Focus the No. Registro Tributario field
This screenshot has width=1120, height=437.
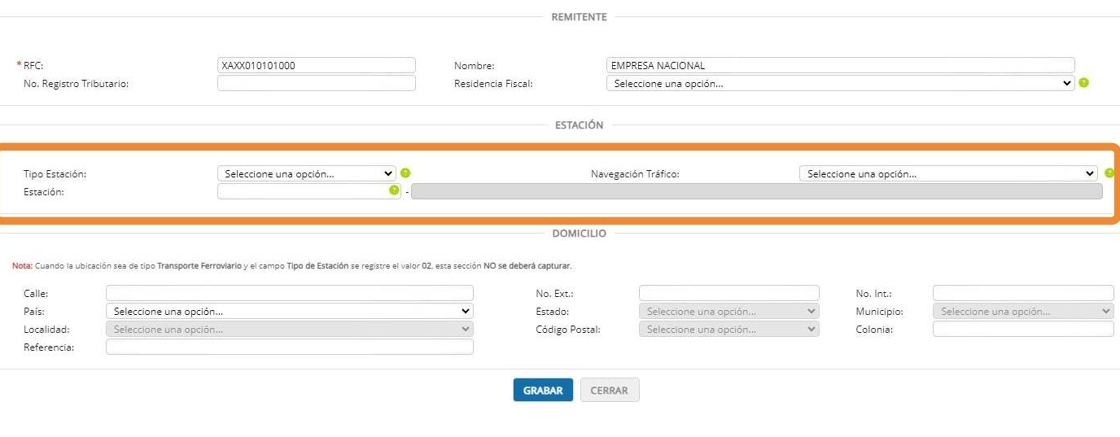[316, 84]
